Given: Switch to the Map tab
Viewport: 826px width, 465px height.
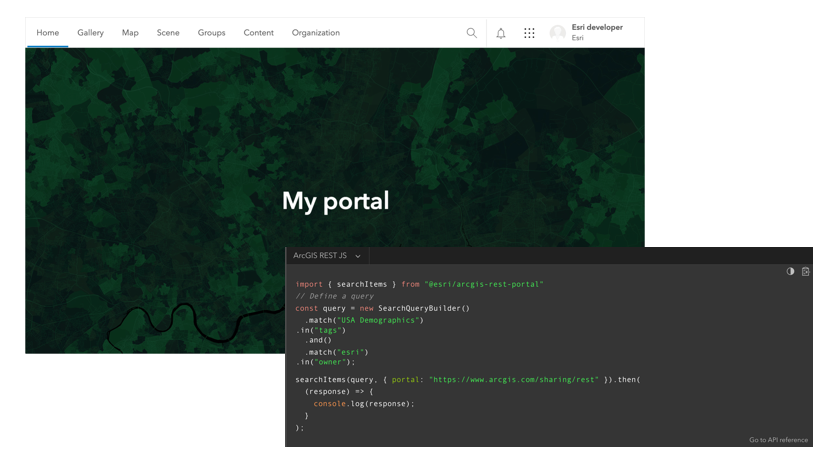Looking at the screenshot, I should point(130,33).
